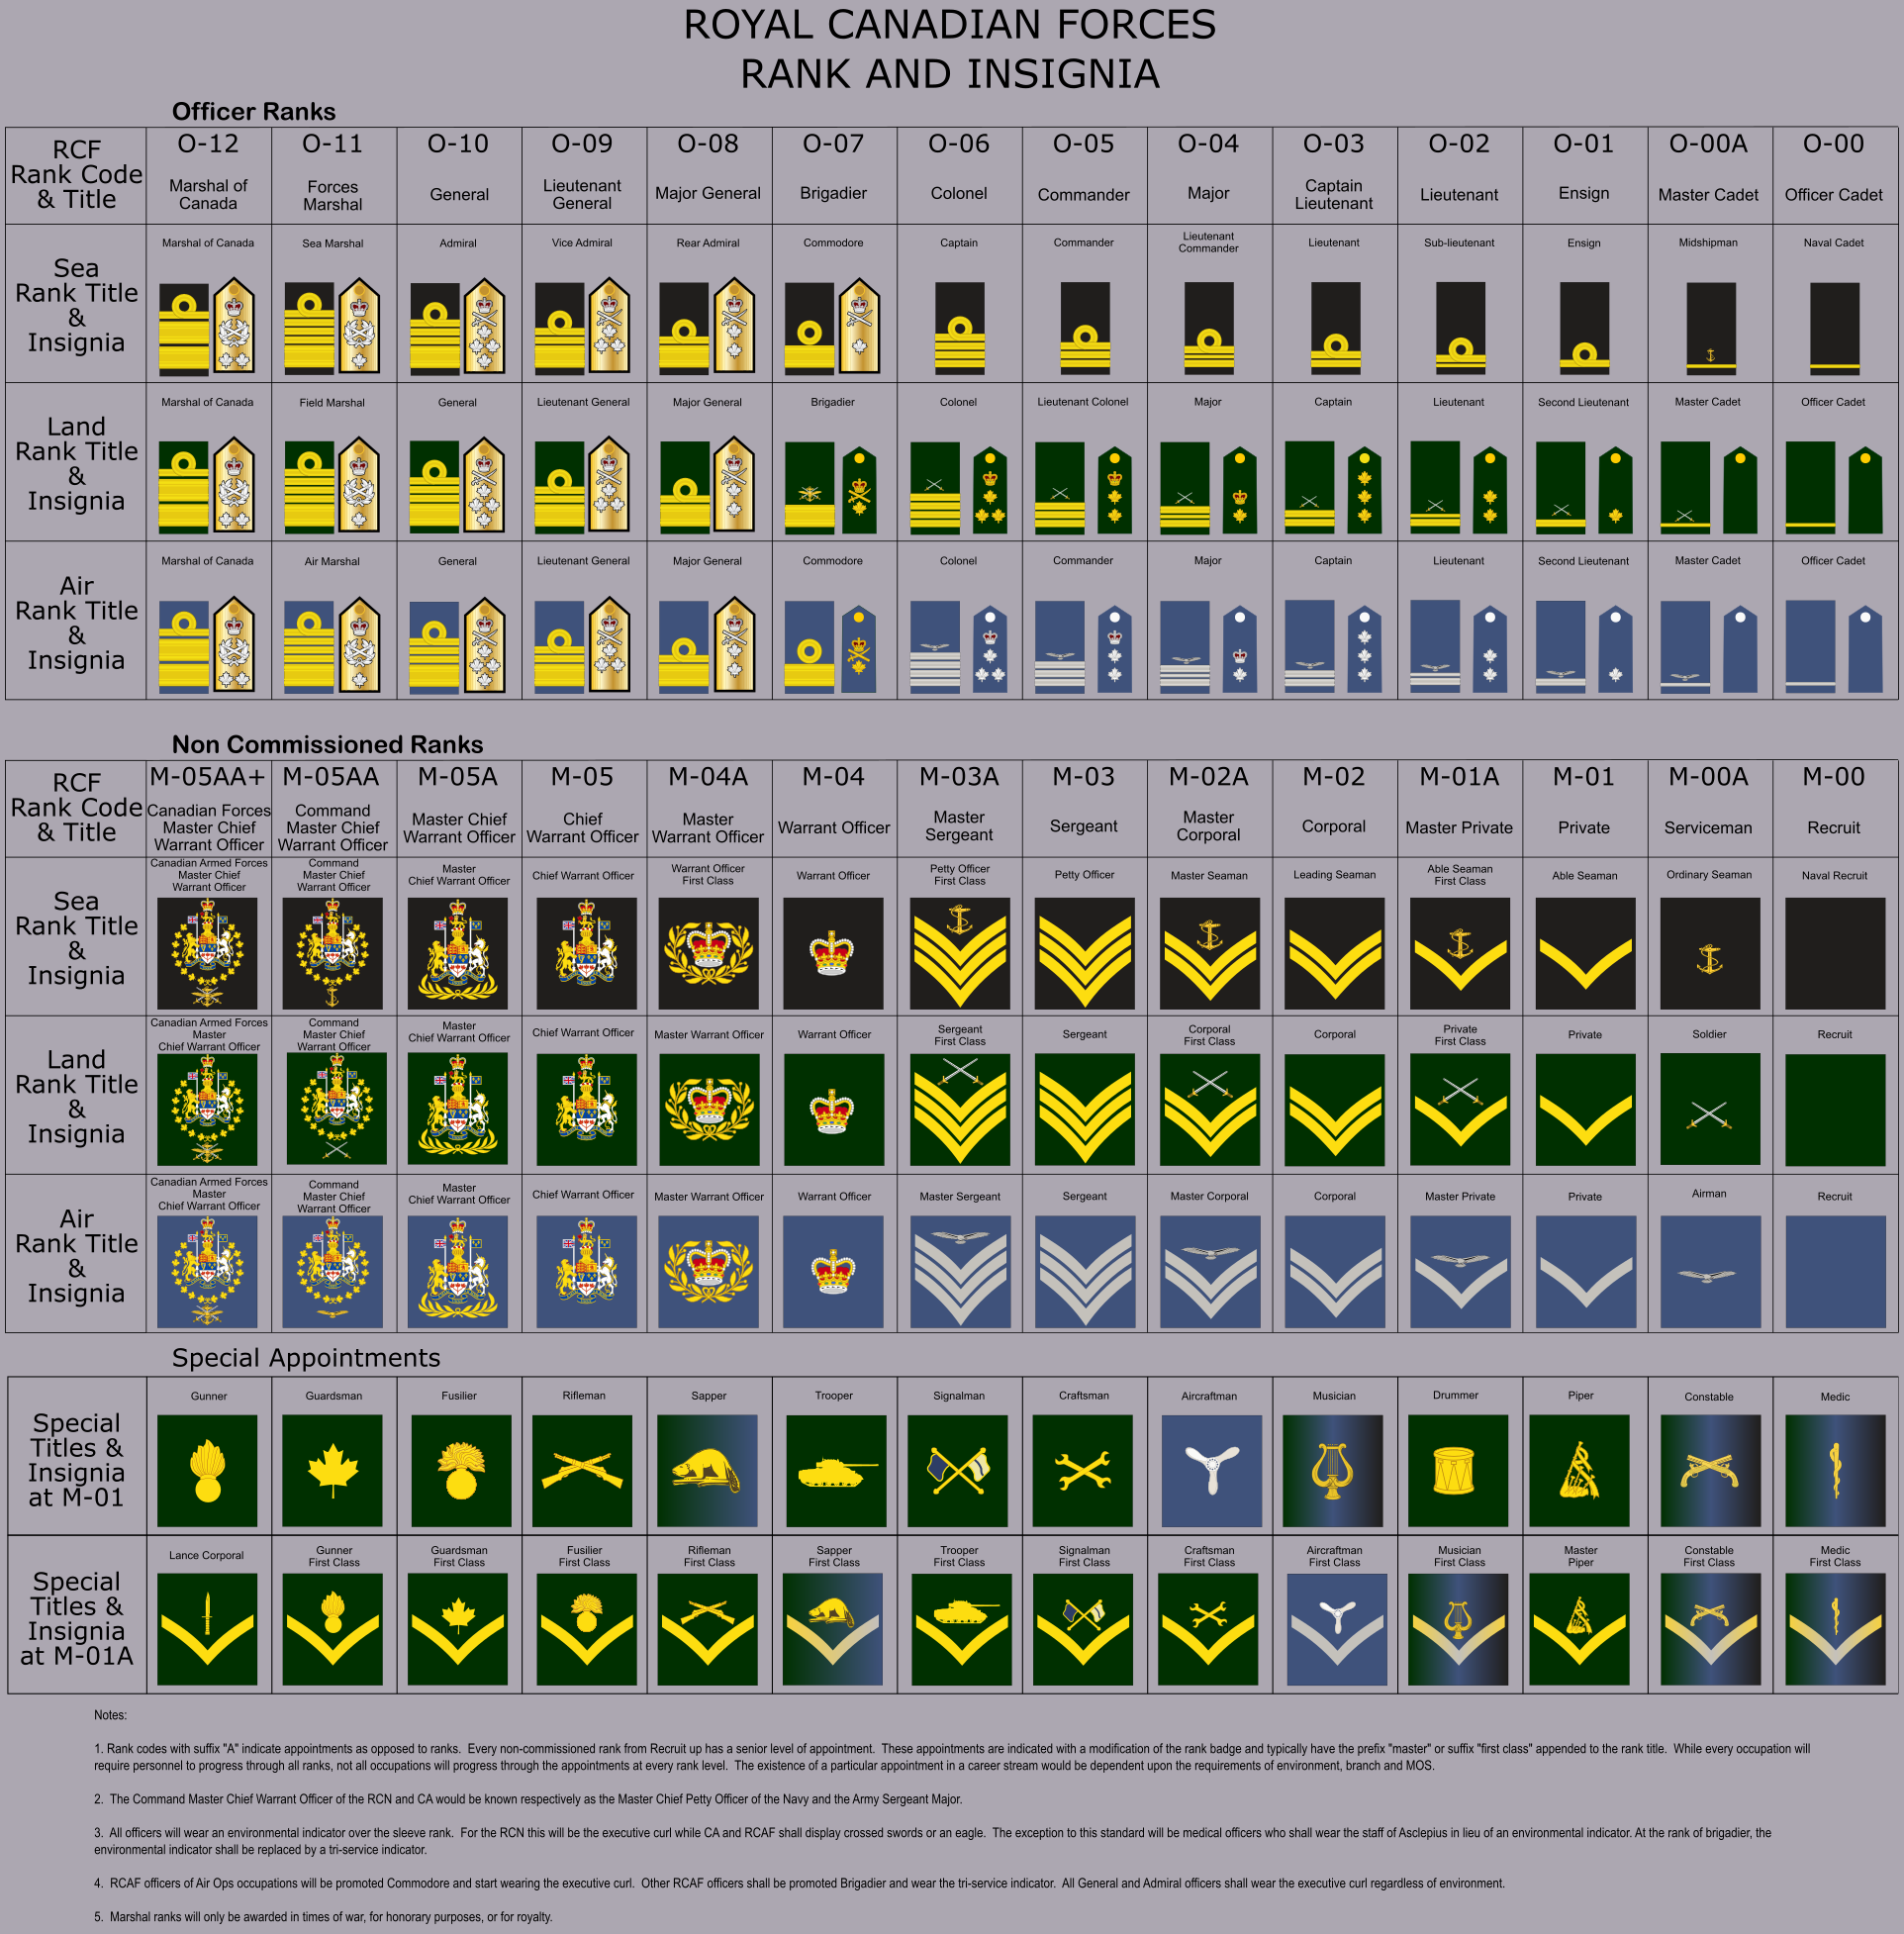Select the 'M-00' rank code heading
The height and width of the screenshot is (1934, 1904).
click(1834, 777)
